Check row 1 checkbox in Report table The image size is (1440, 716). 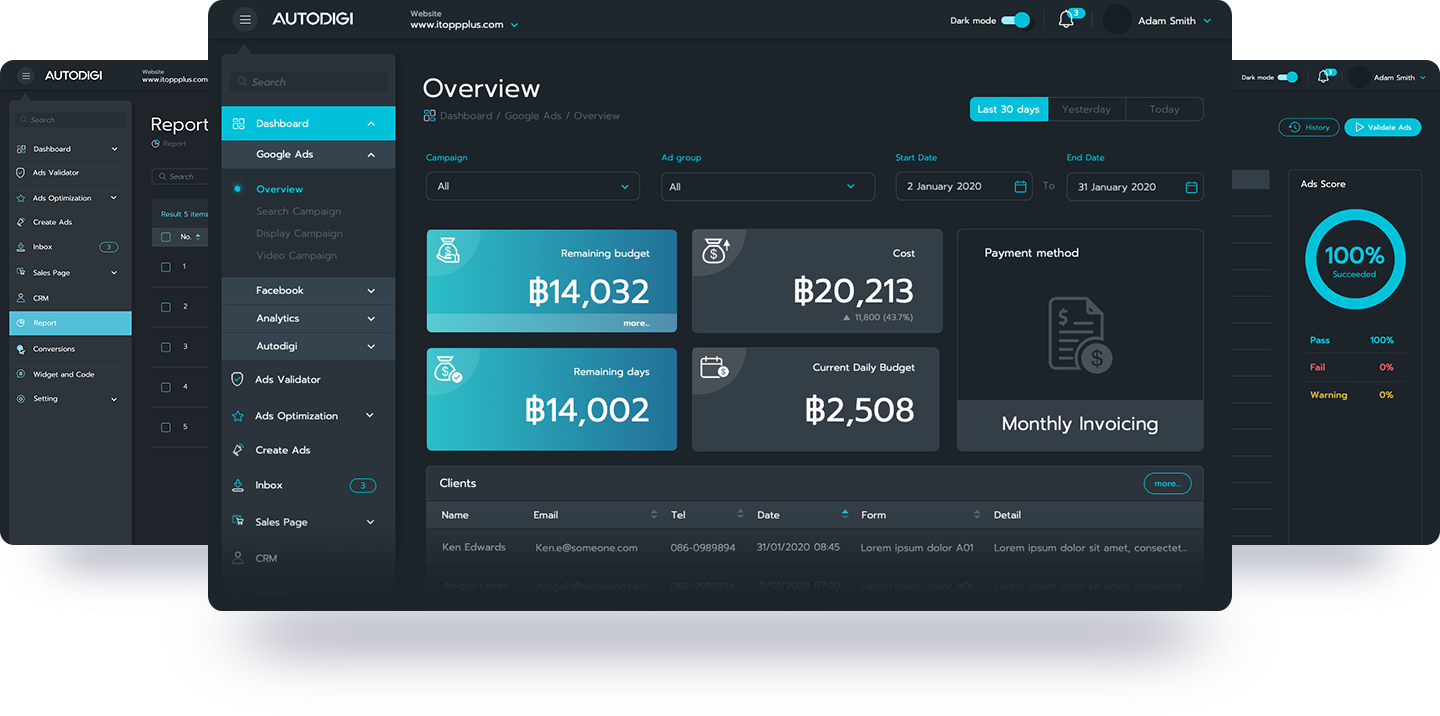pyautogui.click(x=166, y=267)
